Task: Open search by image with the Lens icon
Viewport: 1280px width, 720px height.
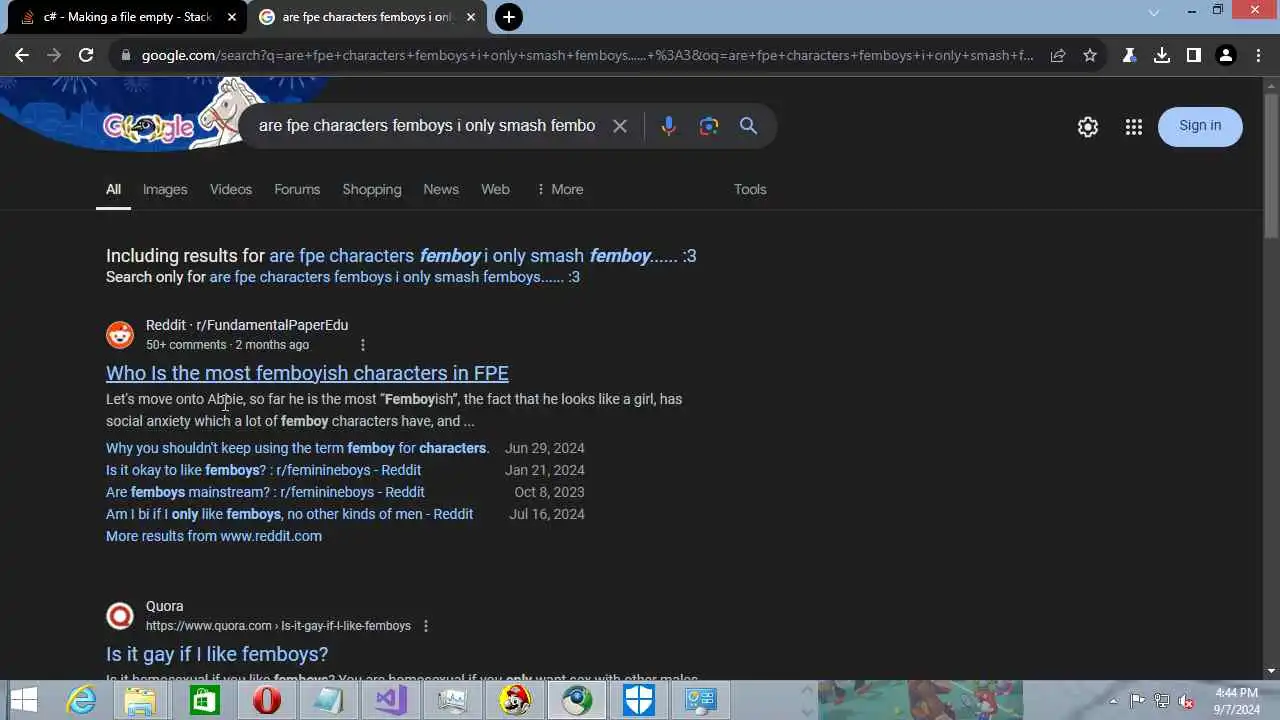Action: [x=709, y=126]
